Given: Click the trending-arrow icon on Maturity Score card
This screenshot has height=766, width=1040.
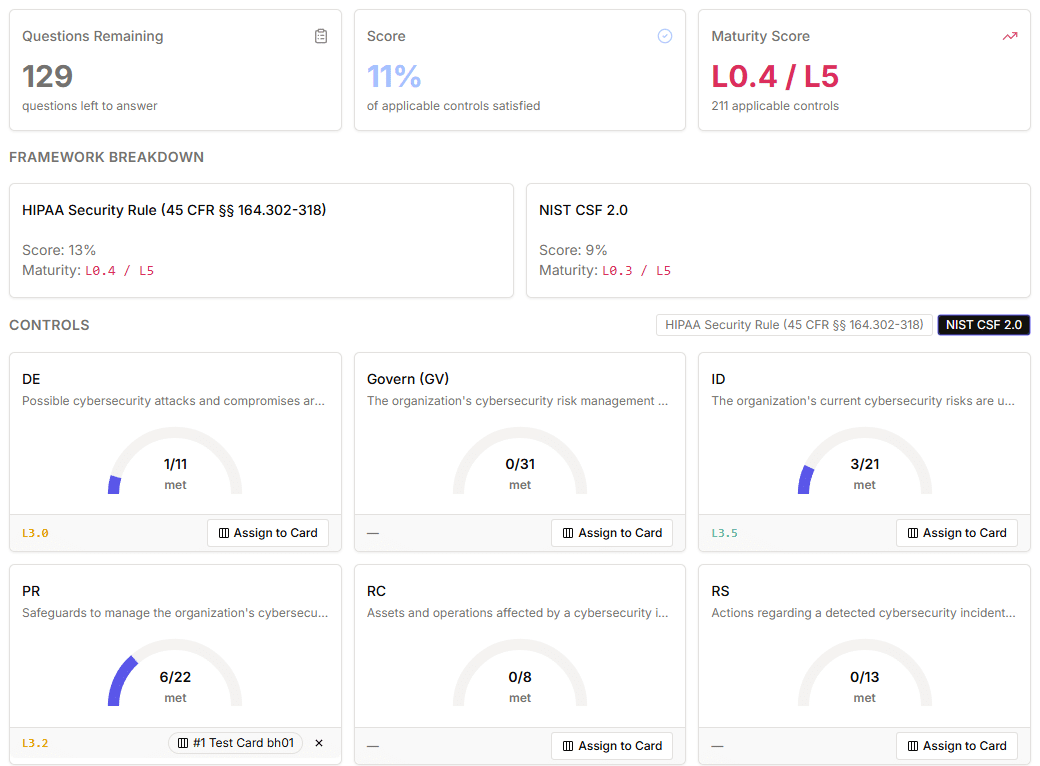Looking at the screenshot, I should [1009, 35].
